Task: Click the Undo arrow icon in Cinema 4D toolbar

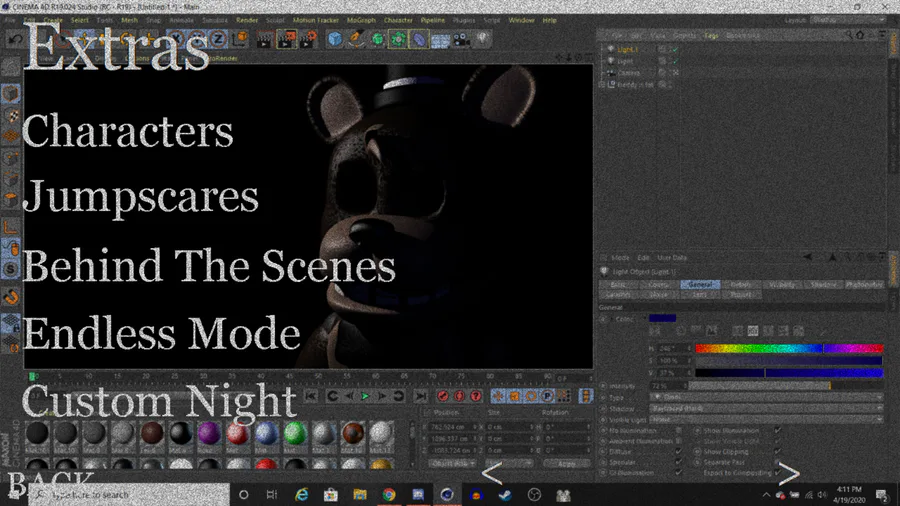Action: tap(15, 39)
